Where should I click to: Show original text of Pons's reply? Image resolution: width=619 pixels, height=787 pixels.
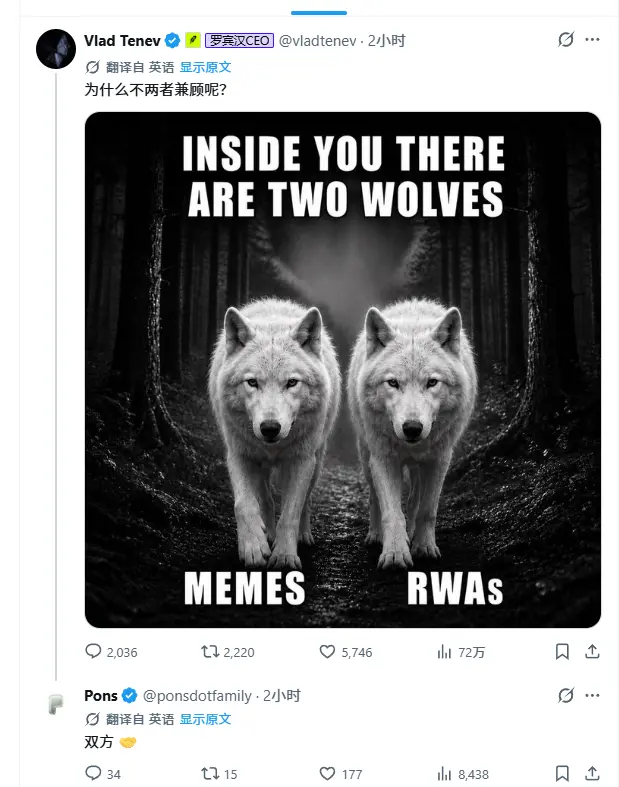pyautogui.click(x=205, y=719)
